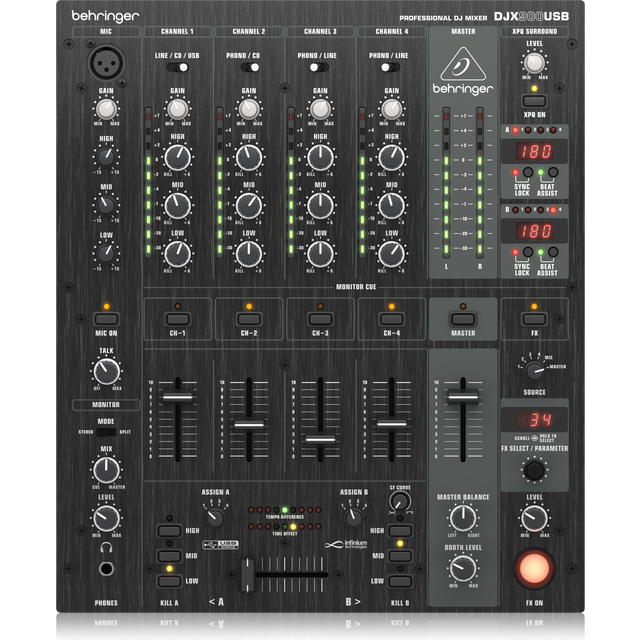This screenshot has height=640, width=640.
Task: Click the Channel 3 LOW knob
Action: pos(320,254)
